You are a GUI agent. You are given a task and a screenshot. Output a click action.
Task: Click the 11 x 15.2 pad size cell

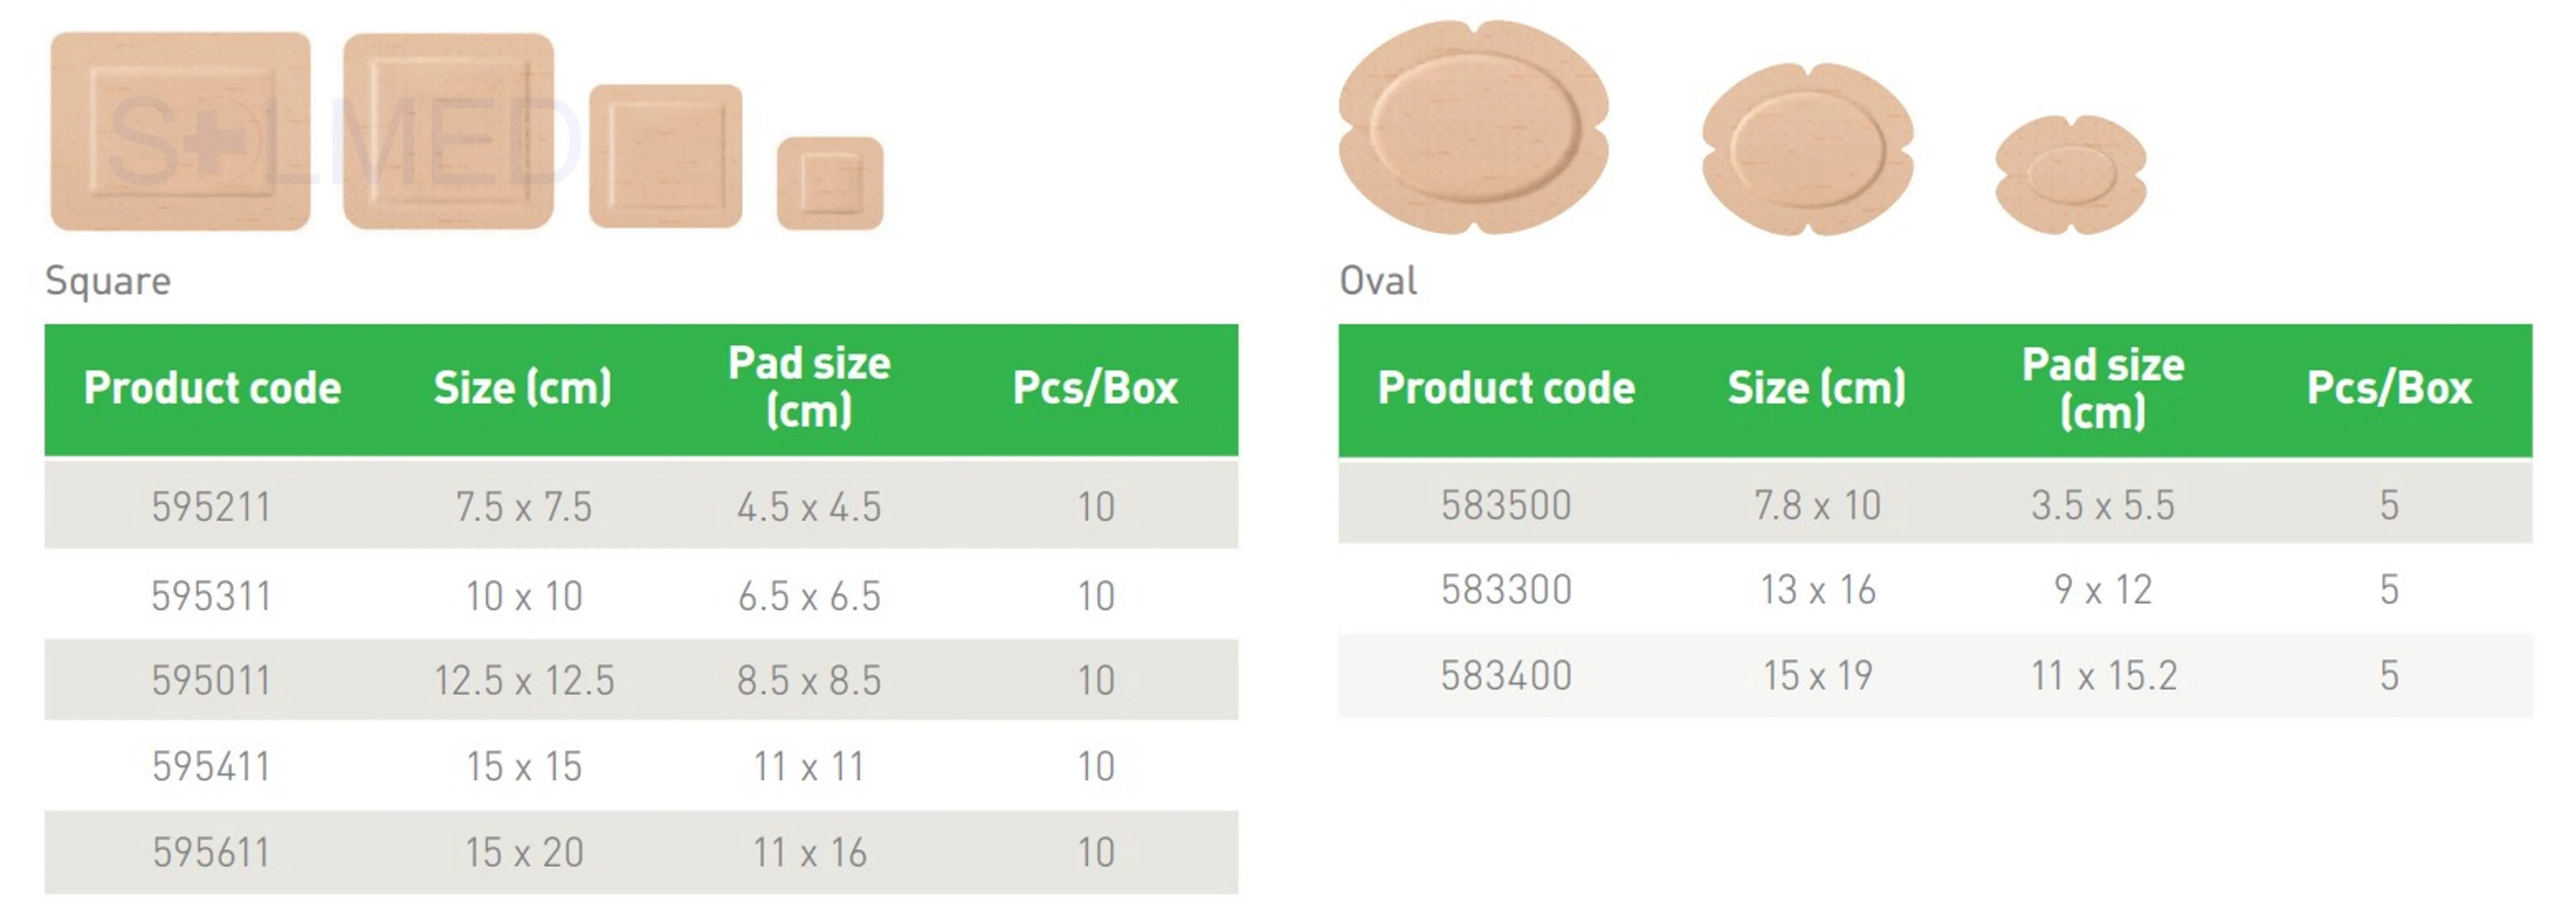[x=2103, y=676]
